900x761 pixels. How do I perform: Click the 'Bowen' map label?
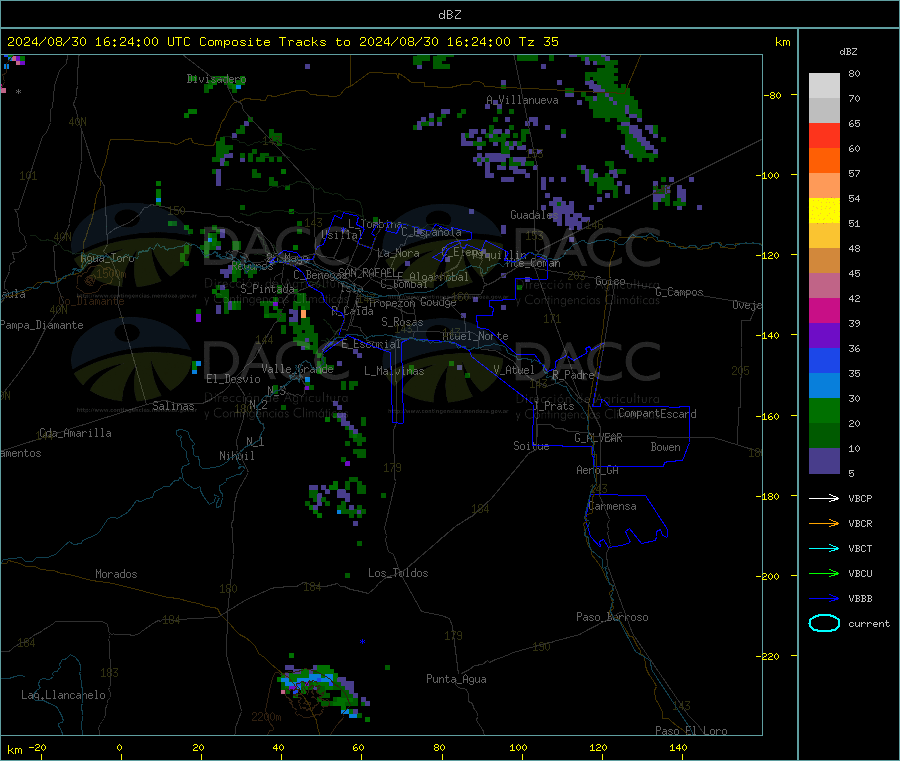point(665,447)
